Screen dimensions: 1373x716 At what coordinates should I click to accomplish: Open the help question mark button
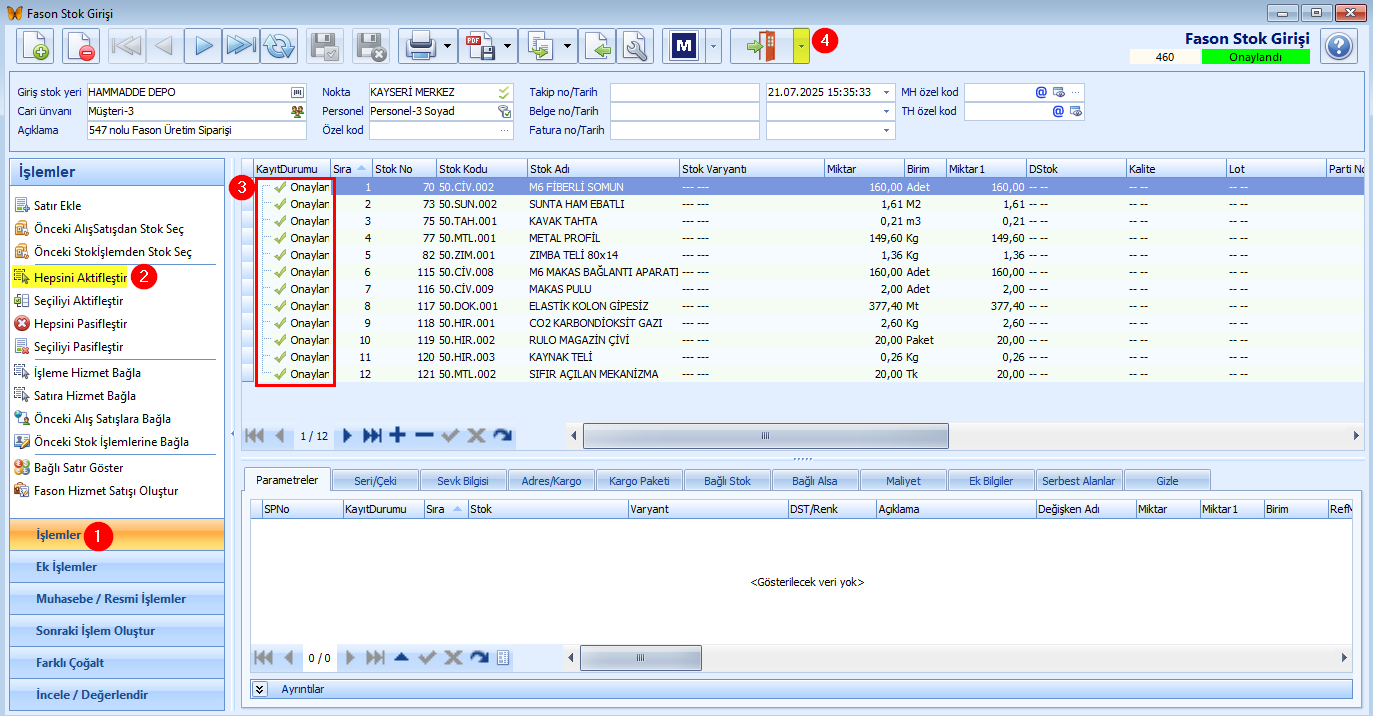[1338, 46]
